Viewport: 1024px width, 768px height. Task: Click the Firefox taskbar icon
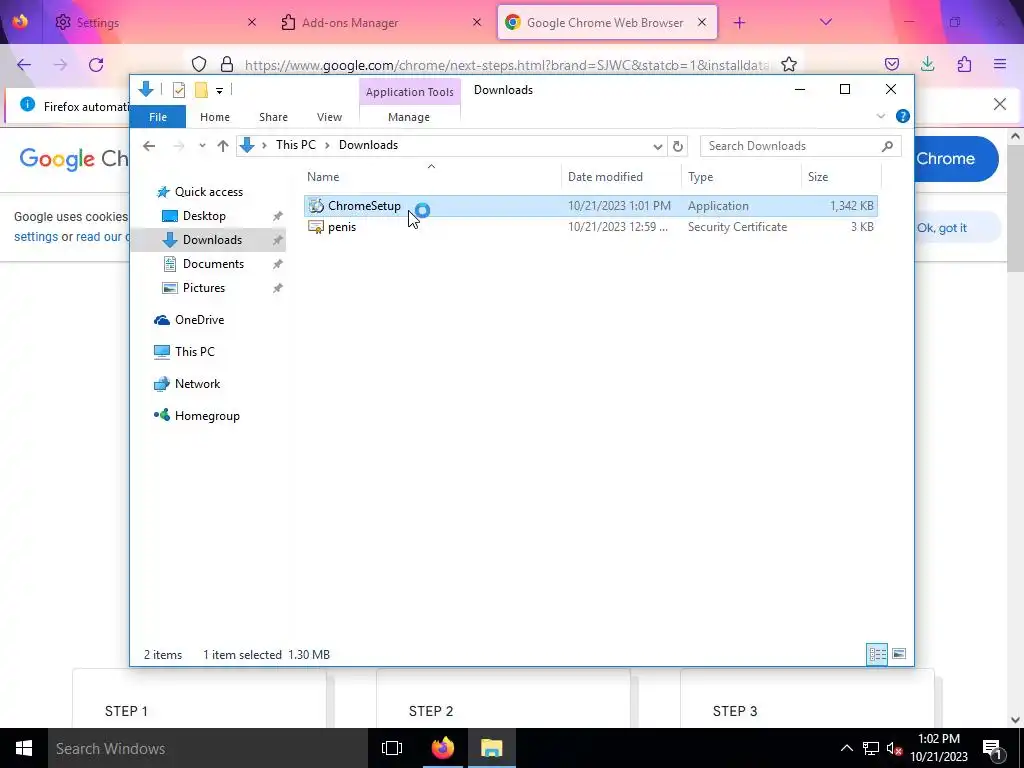click(x=443, y=748)
